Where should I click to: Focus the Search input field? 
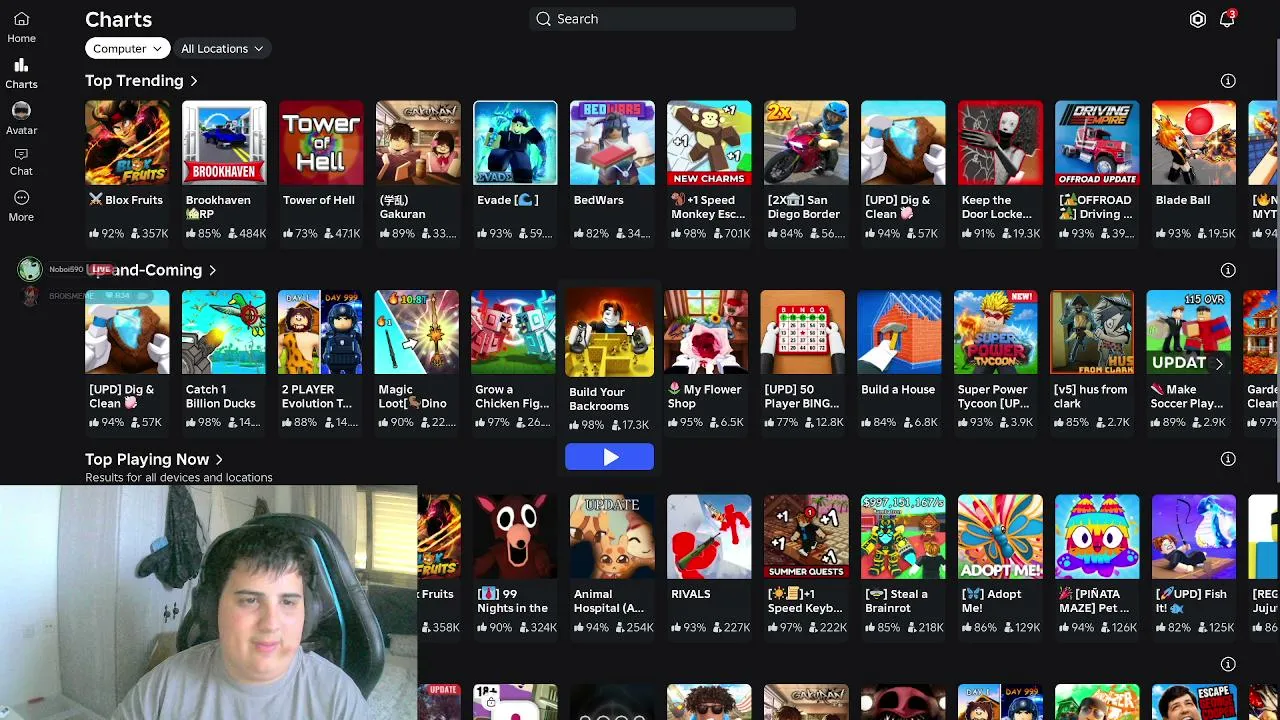point(662,19)
